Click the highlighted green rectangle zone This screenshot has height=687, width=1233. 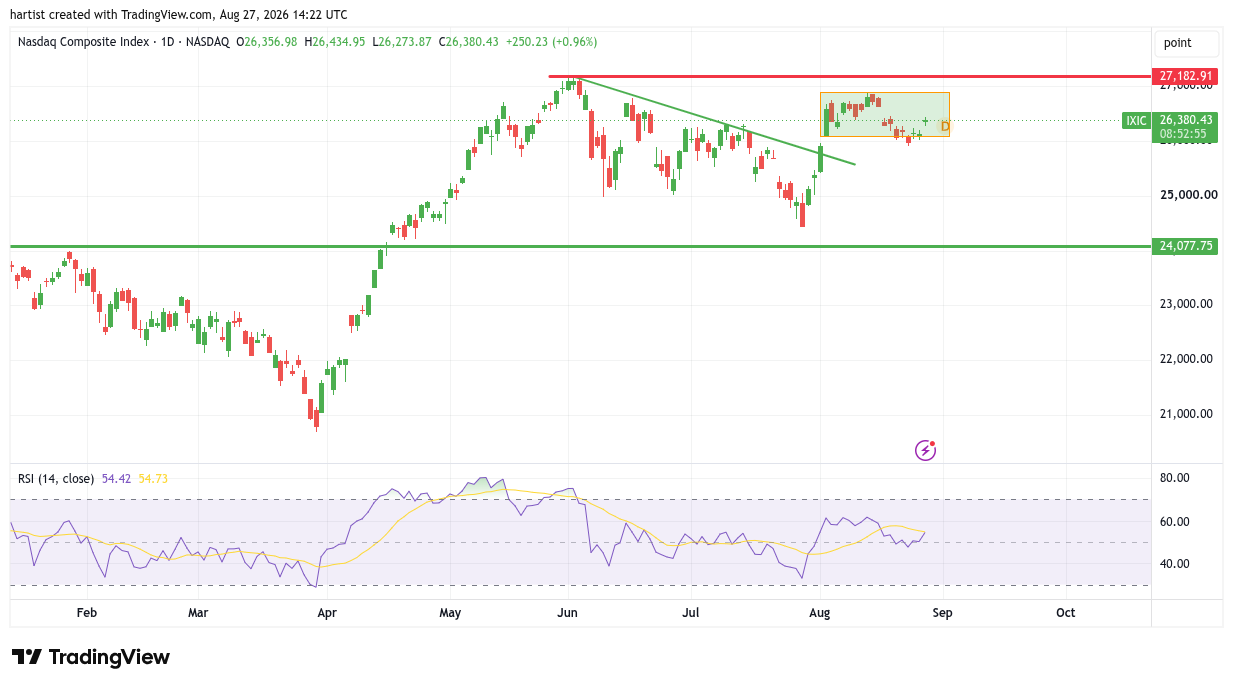click(x=884, y=114)
